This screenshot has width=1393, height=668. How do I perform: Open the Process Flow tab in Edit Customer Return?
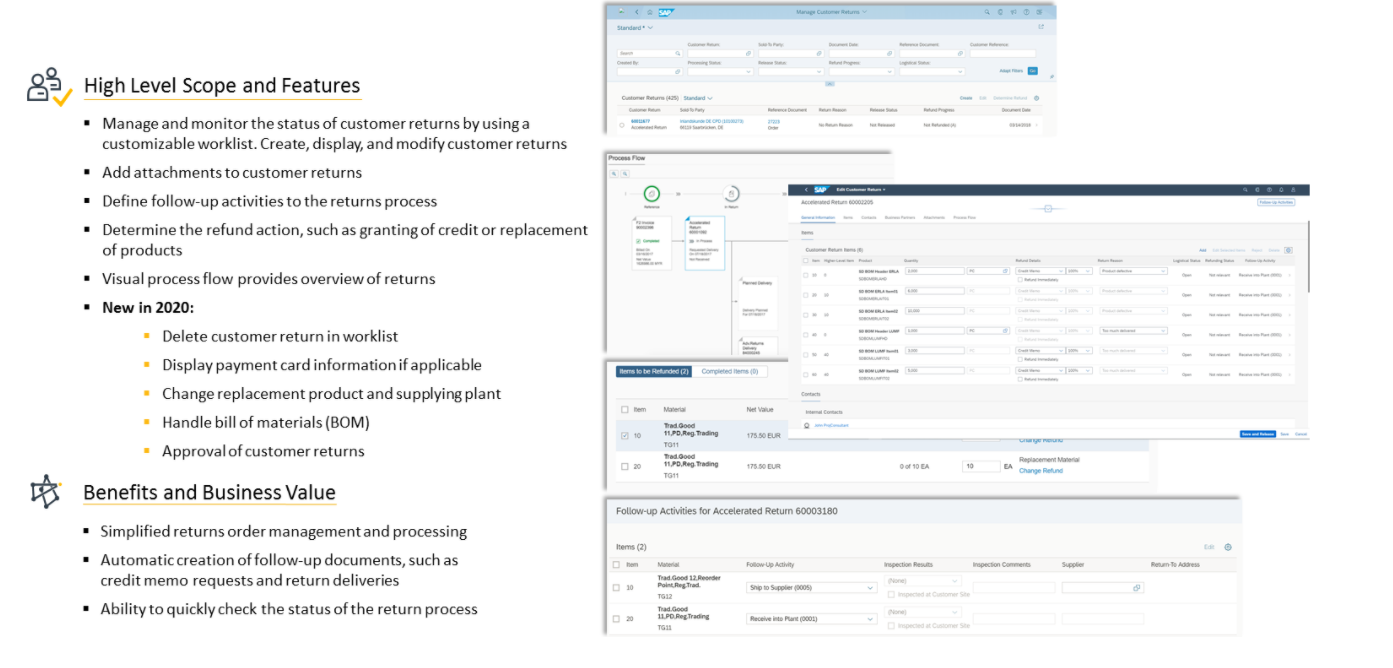tap(964, 217)
